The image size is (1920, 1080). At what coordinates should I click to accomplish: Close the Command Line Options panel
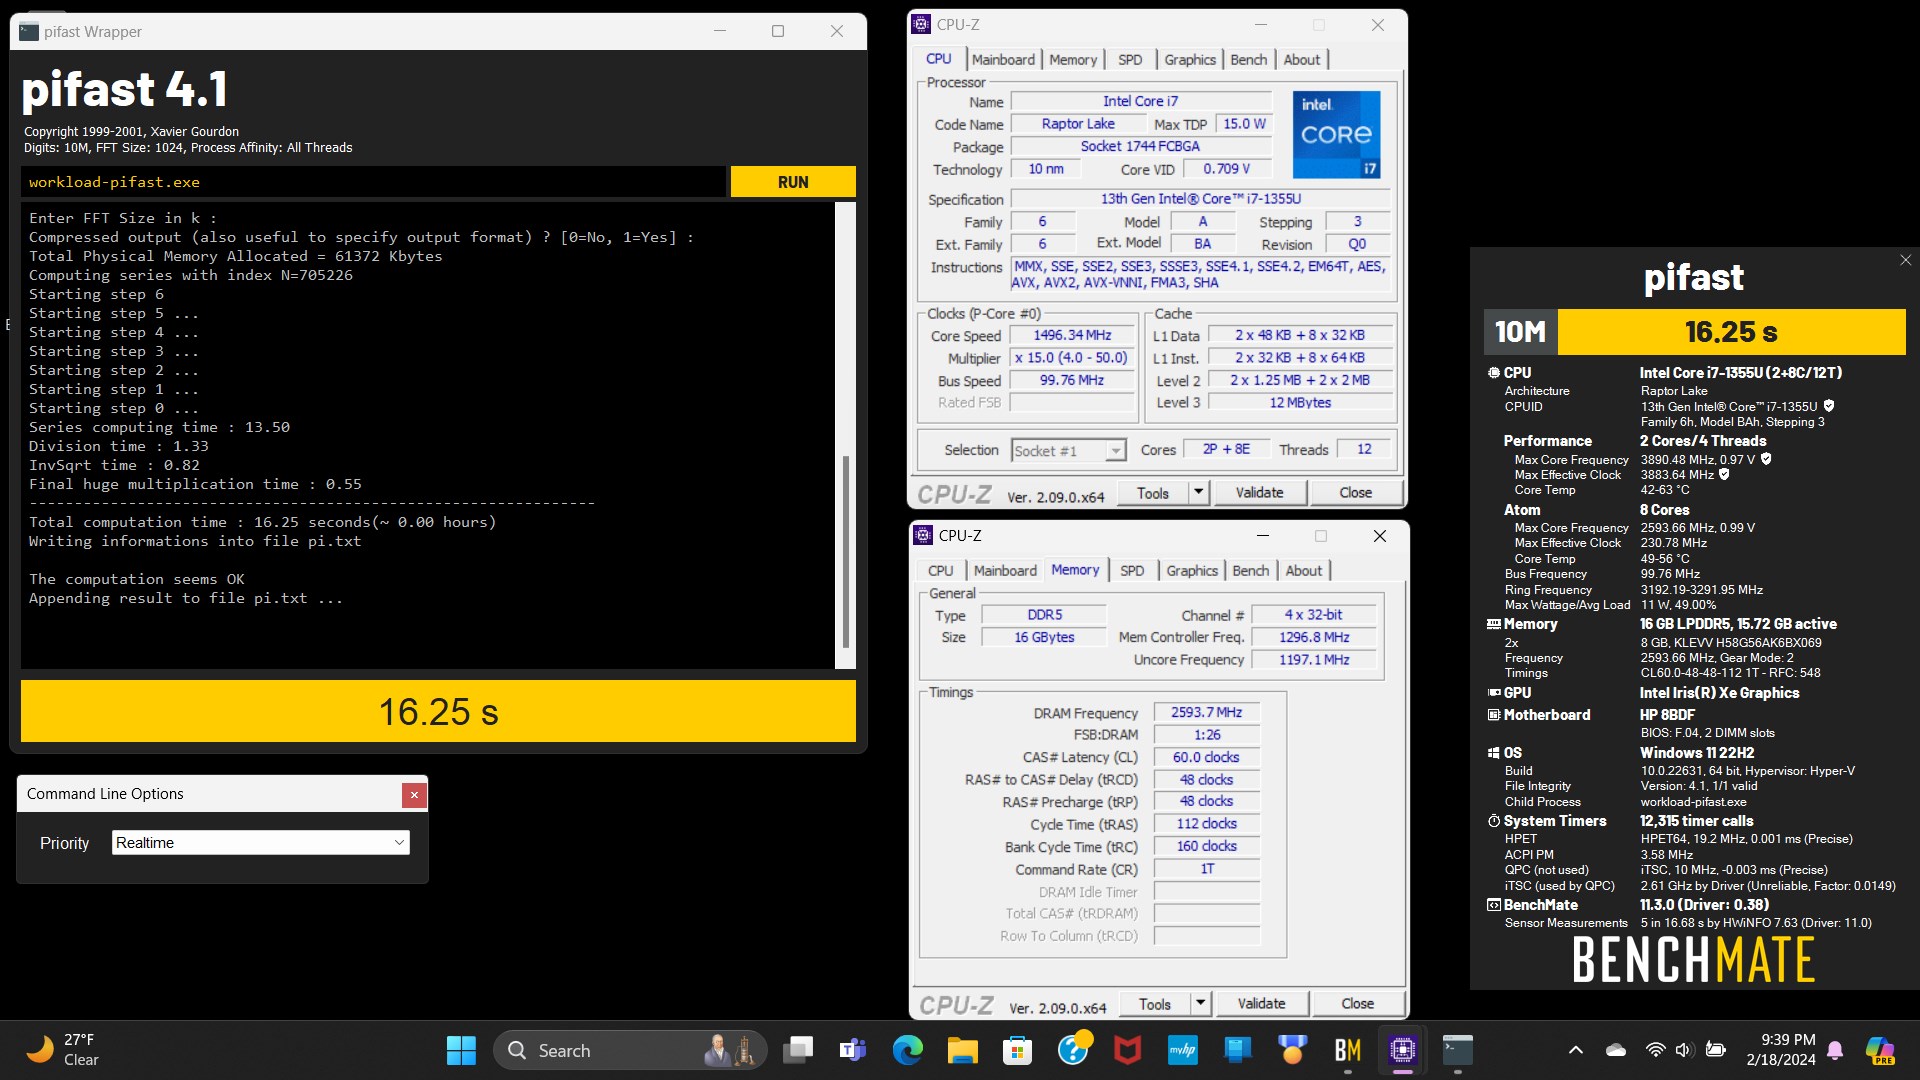[414, 795]
